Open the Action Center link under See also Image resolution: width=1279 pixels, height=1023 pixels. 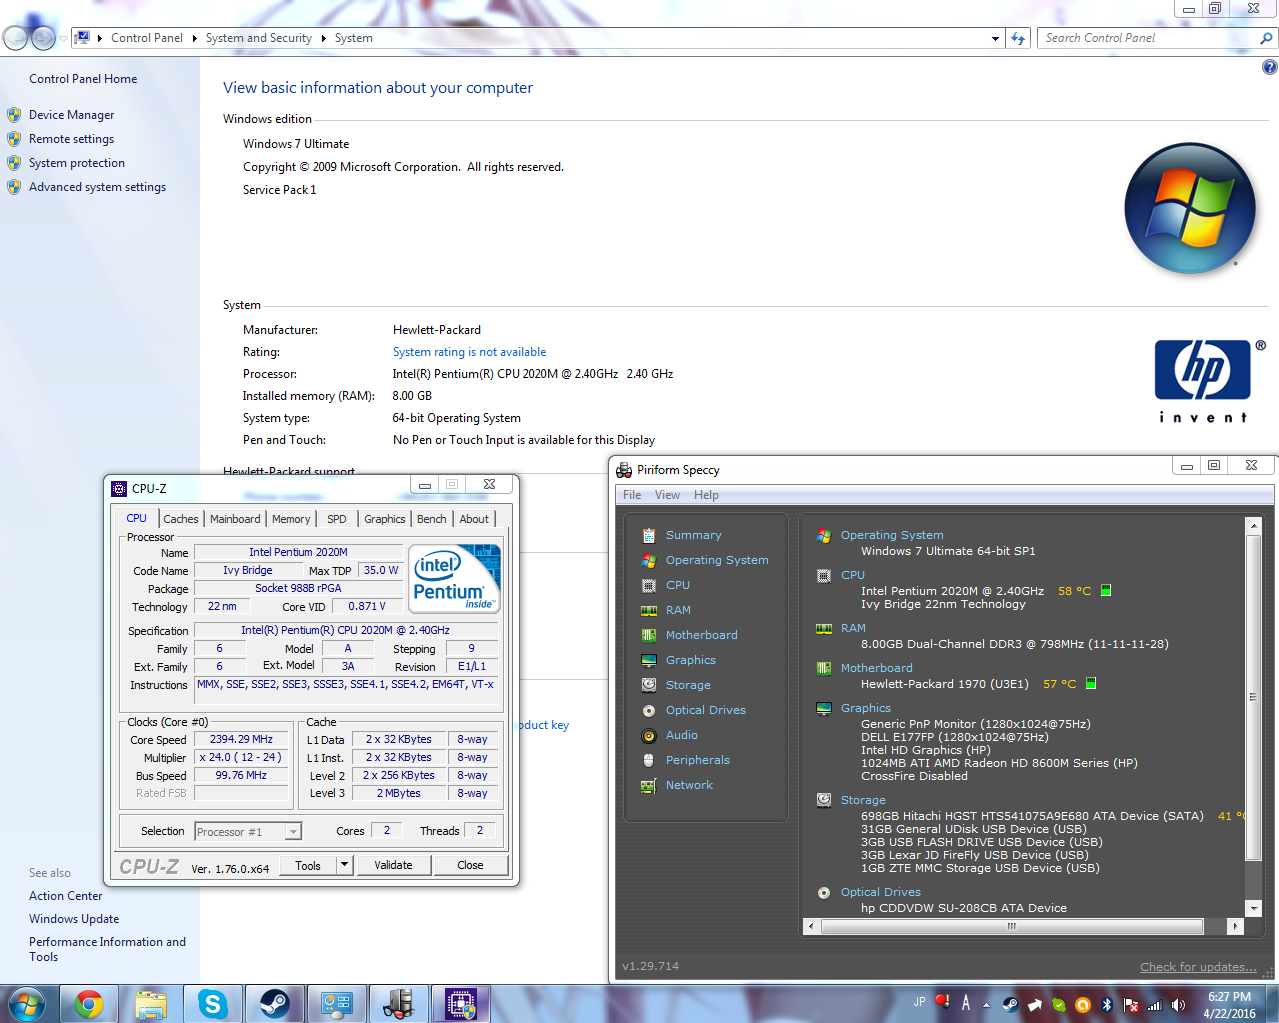point(65,896)
